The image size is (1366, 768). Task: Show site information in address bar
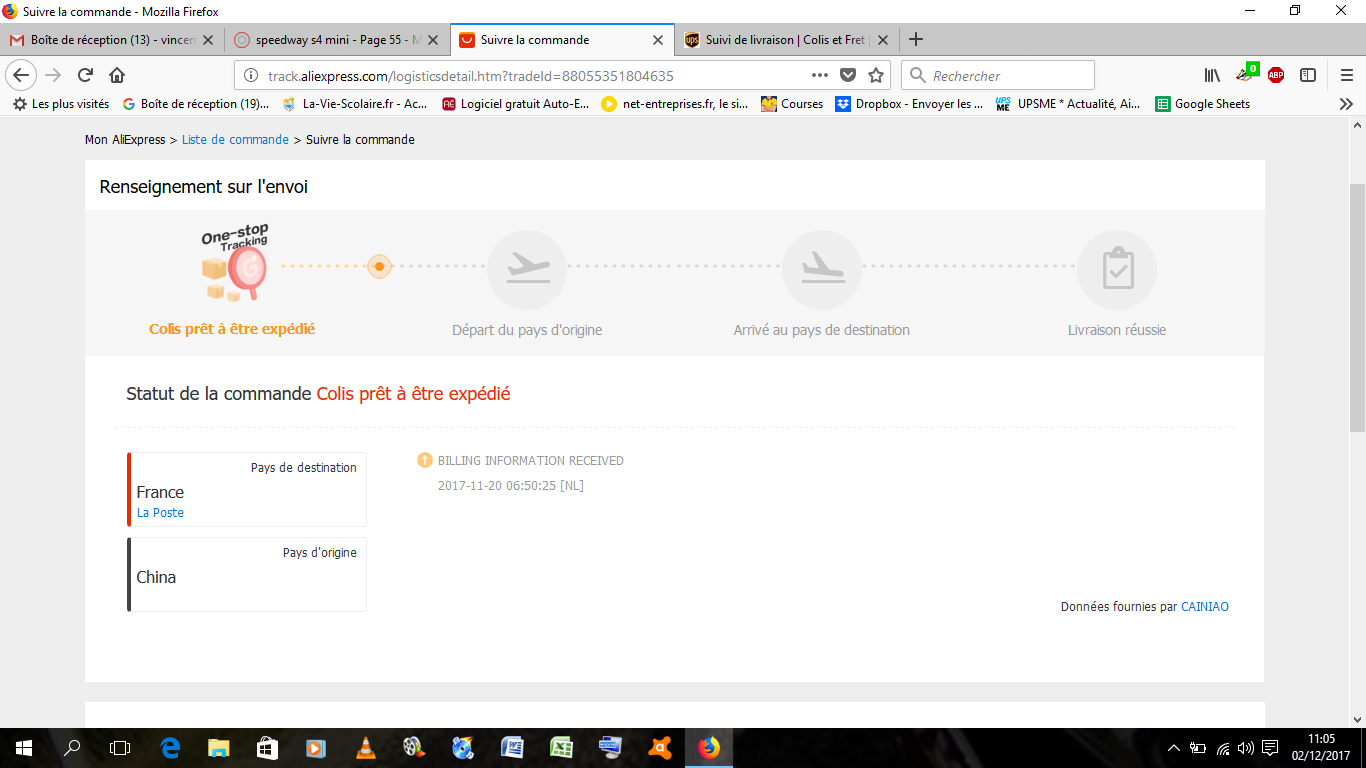click(250, 76)
